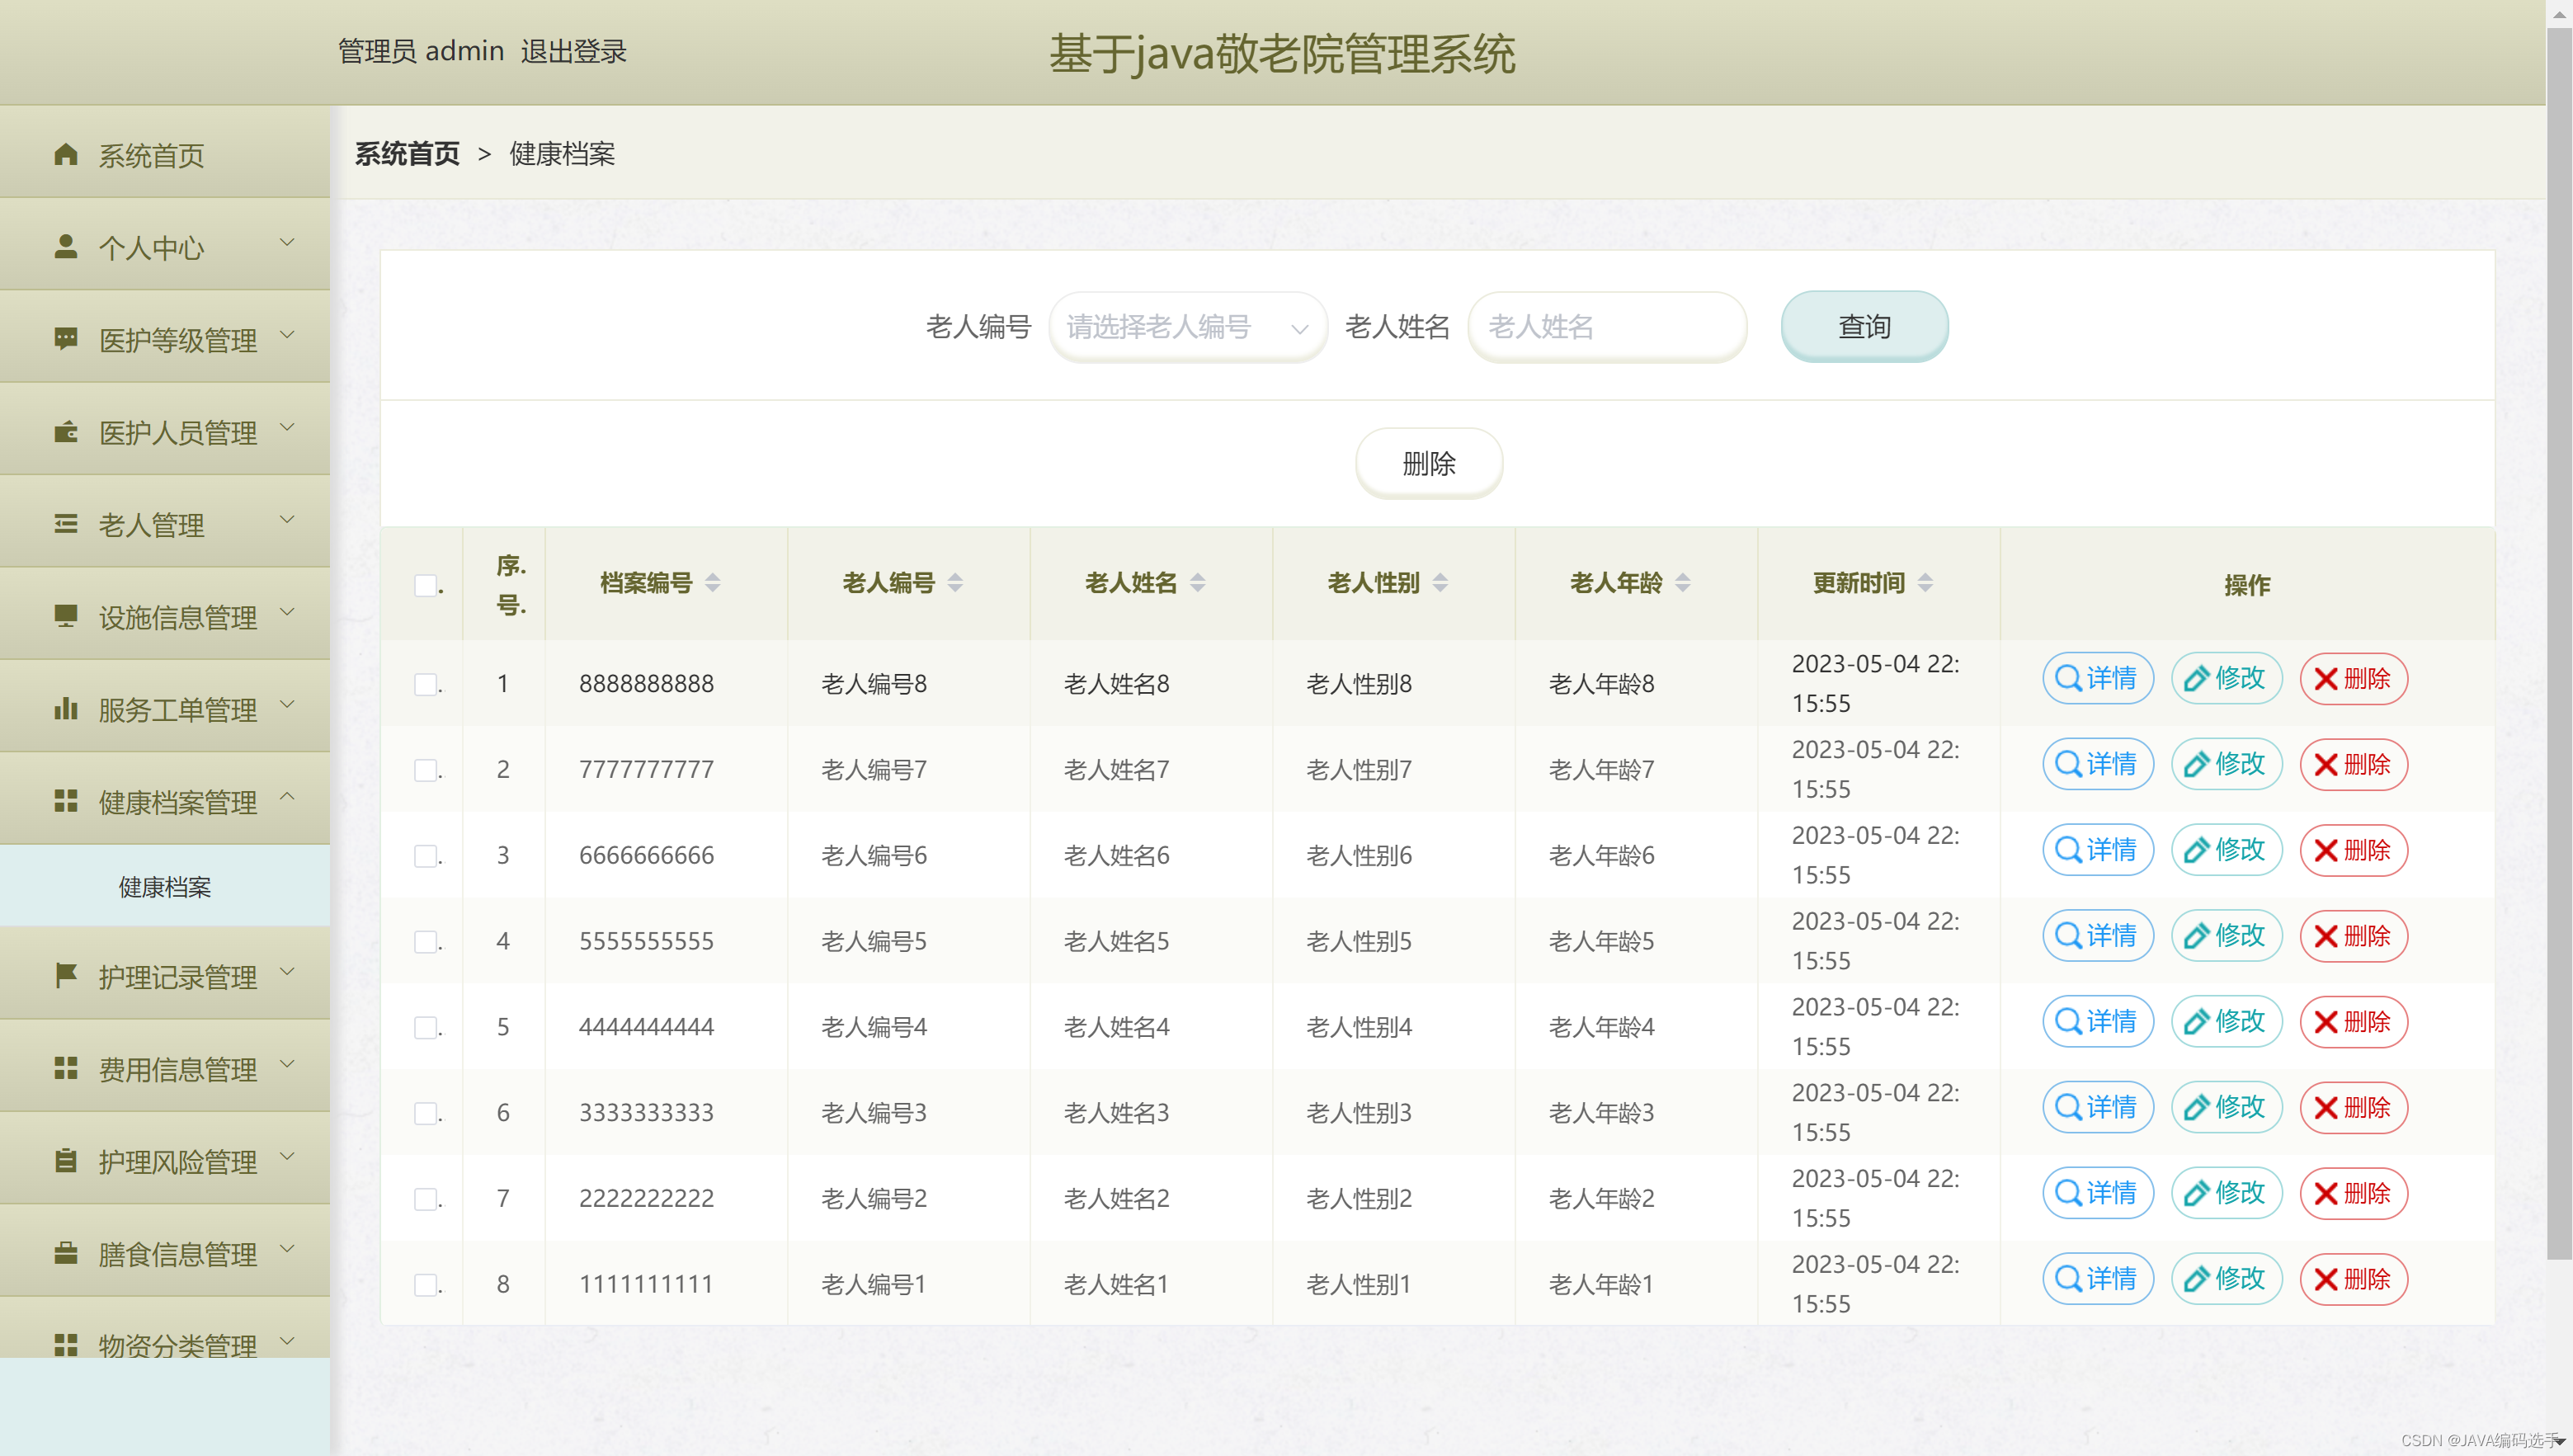Click the flag icon for 护理记录管理
2573x1456 pixels.
pos(66,975)
